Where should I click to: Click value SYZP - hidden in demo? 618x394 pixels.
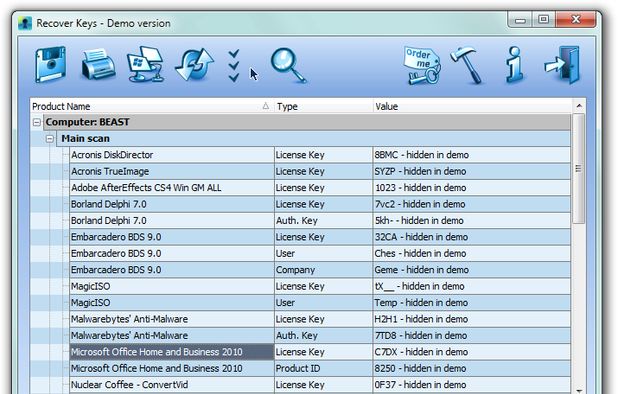(x=420, y=172)
